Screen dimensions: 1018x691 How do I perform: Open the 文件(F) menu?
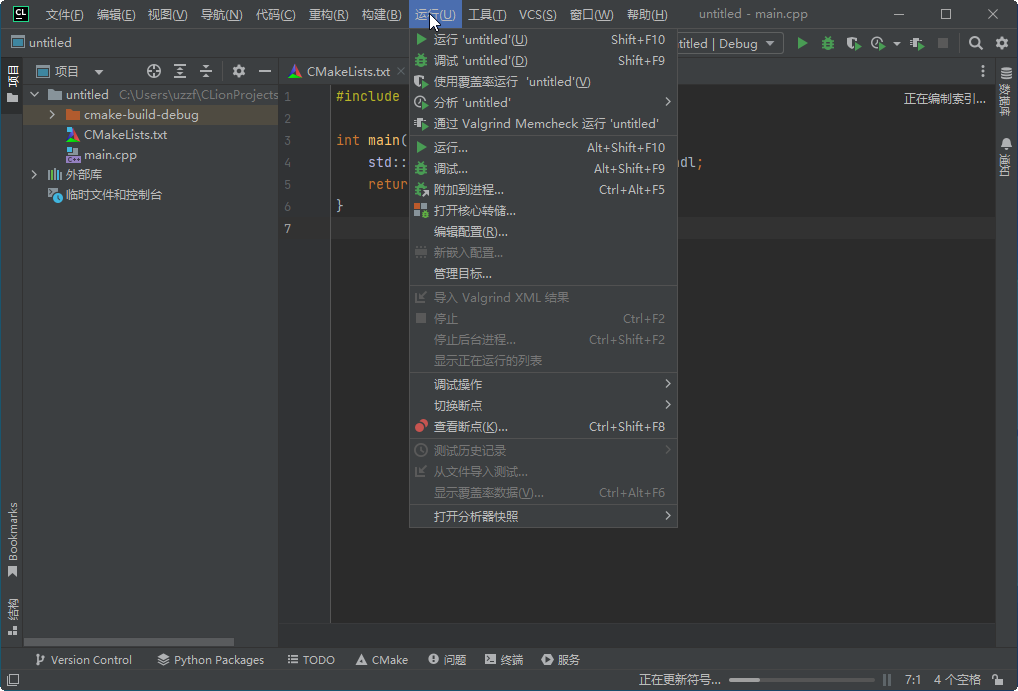[x=64, y=14]
